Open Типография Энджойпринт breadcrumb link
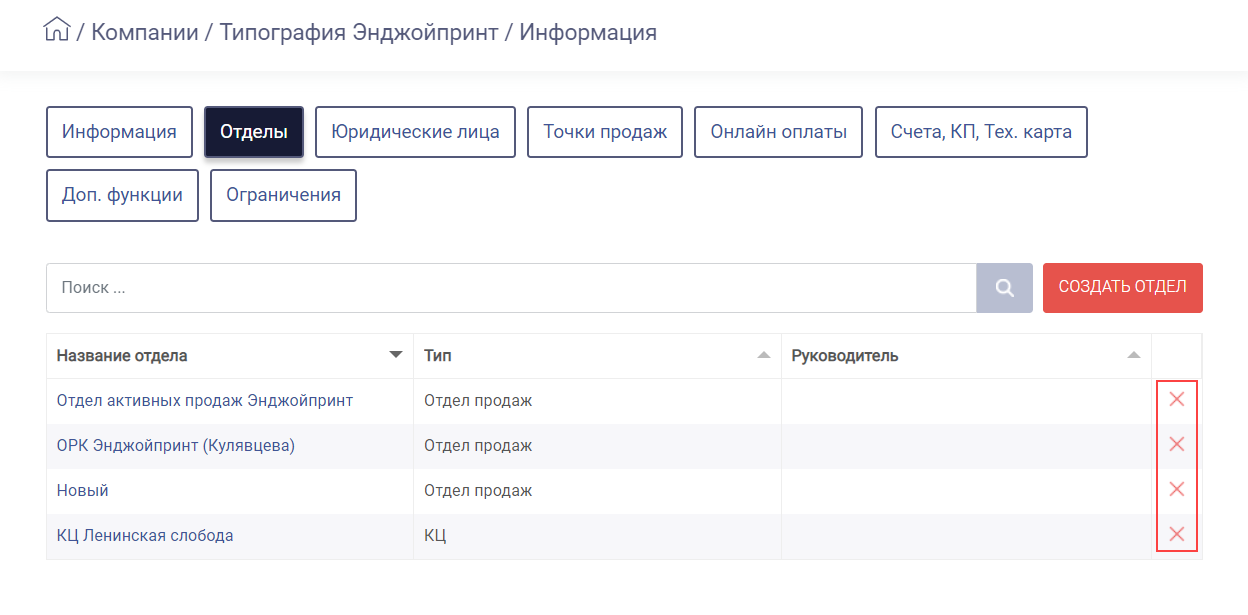The height and width of the screenshot is (615, 1248). point(359,32)
